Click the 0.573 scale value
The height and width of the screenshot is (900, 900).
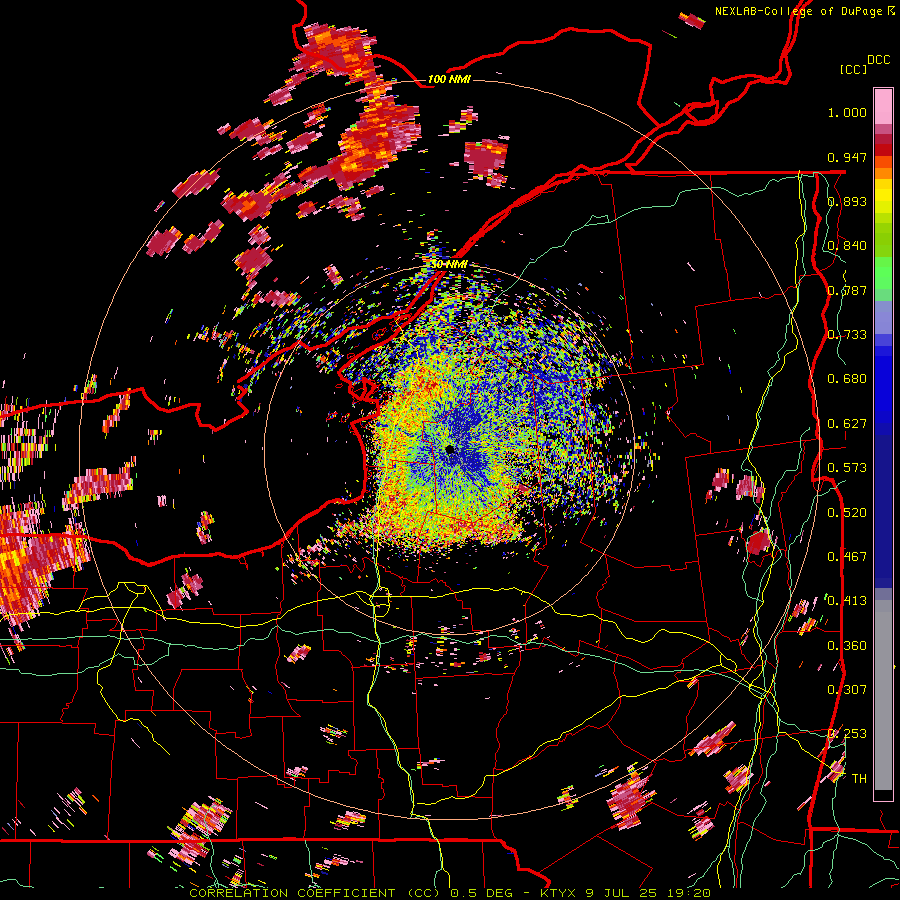[847, 467]
